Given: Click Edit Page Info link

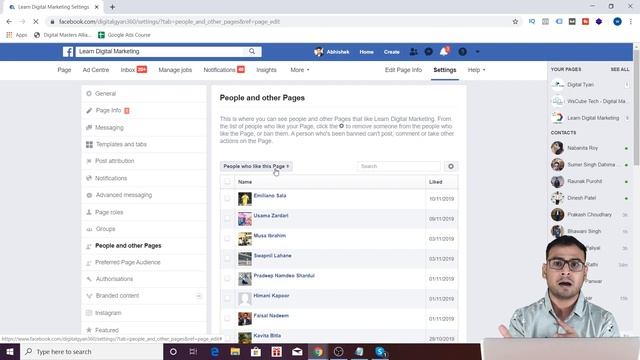Looking at the screenshot, I should 403,70.
